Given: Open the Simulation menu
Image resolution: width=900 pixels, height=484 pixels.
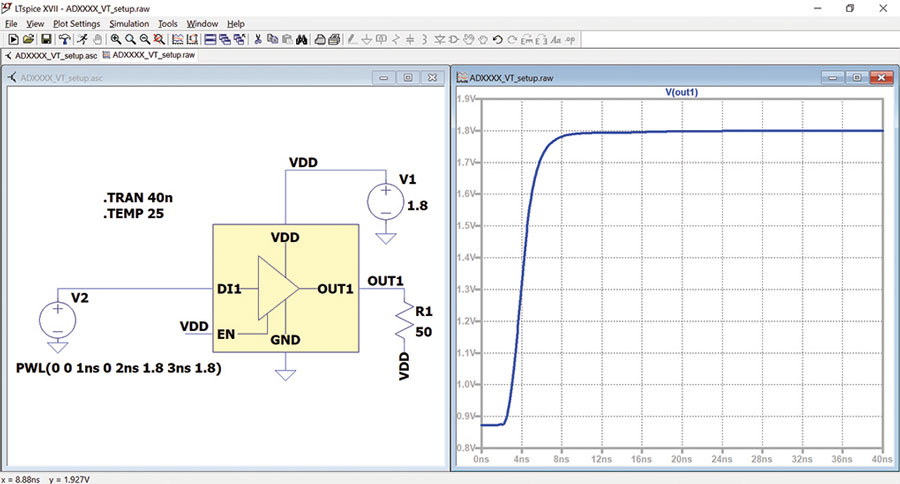Looking at the screenshot, I should point(129,24).
